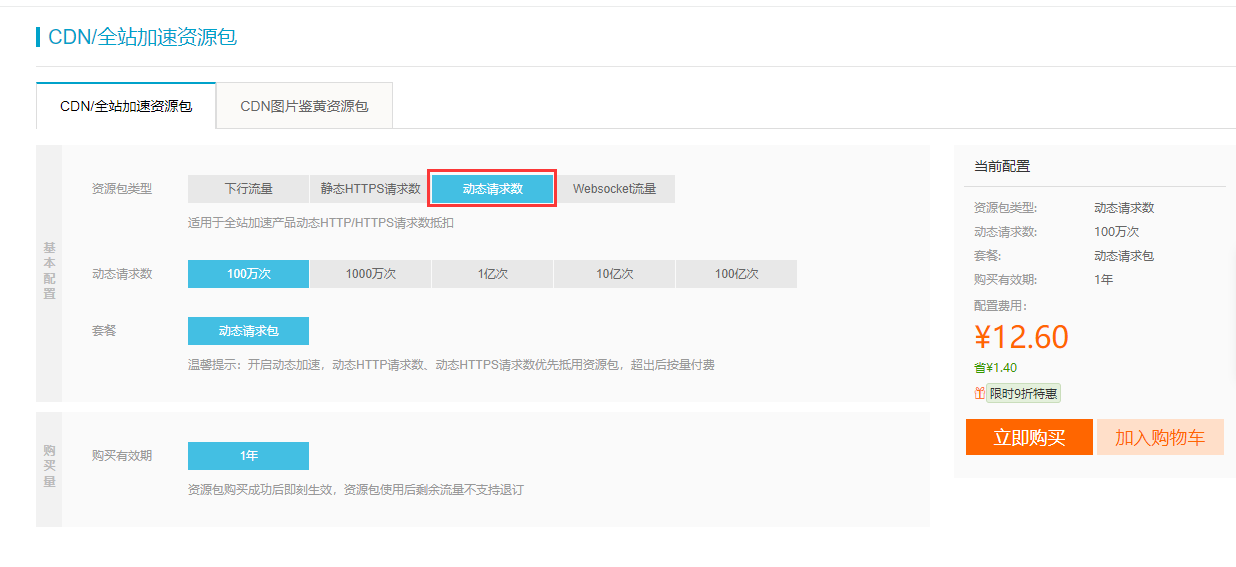1236x567 pixels.
Task: Select the 100亿次 request quota
Action: point(736,274)
